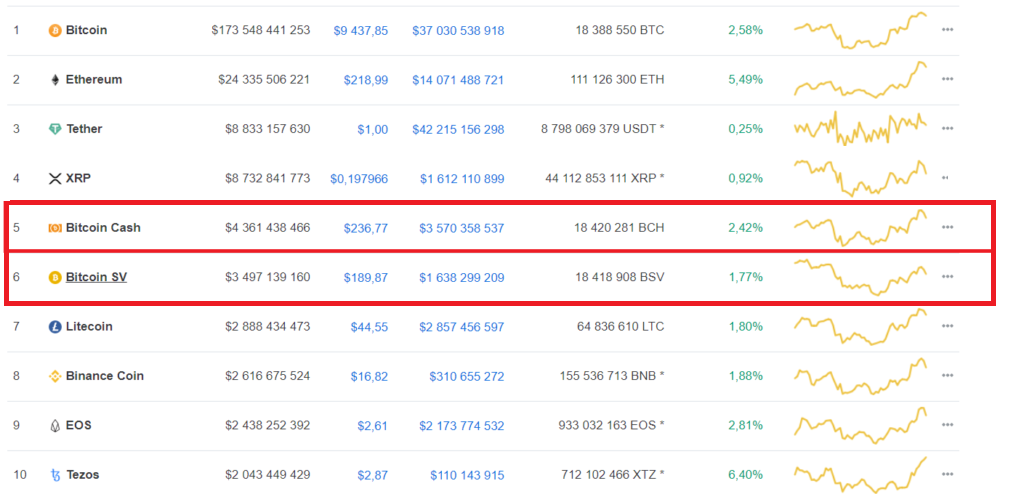The width and height of the screenshot is (1024, 494).
Task: Open the more-options menu for Litecoin
Action: point(947,326)
